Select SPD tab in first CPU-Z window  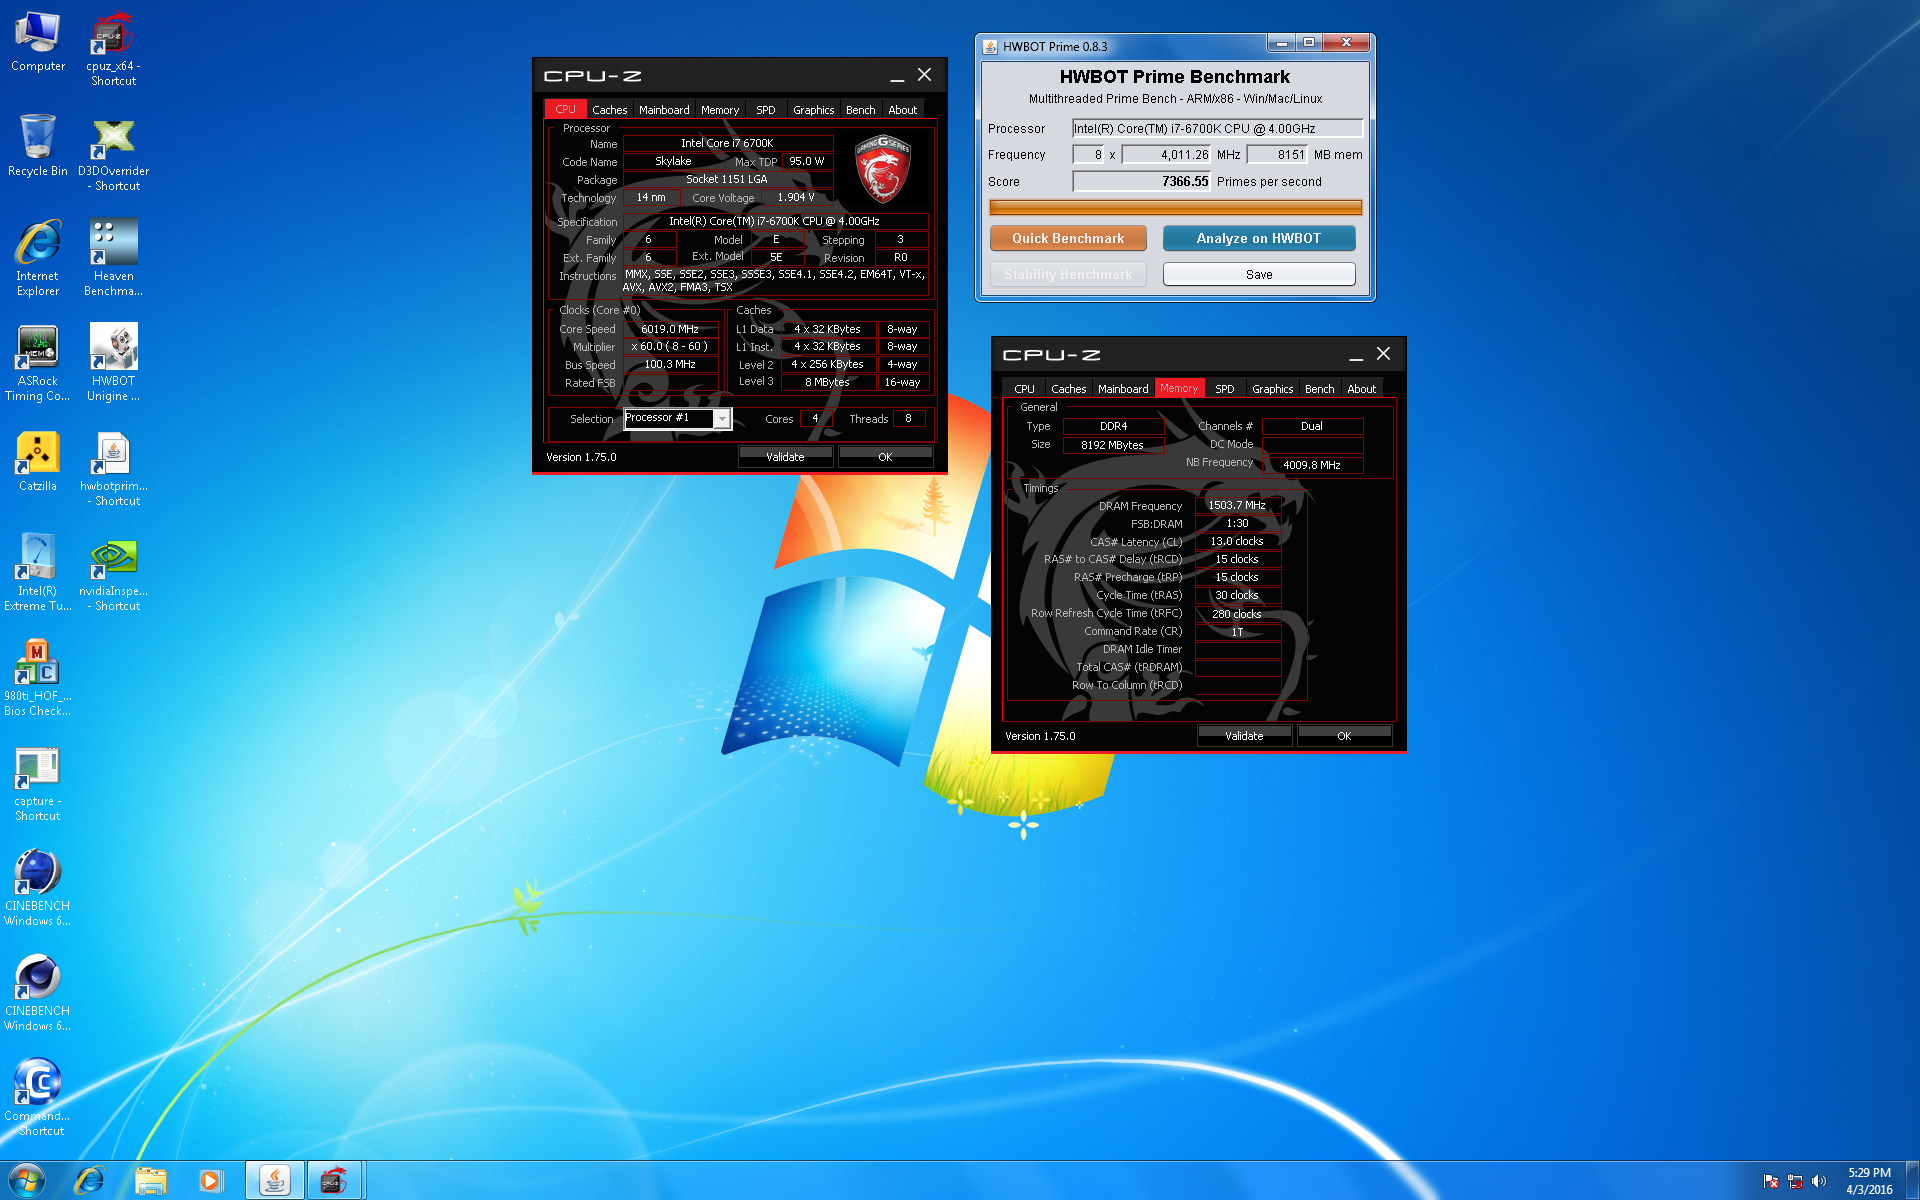pyautogui.click(x=766, y=110)
